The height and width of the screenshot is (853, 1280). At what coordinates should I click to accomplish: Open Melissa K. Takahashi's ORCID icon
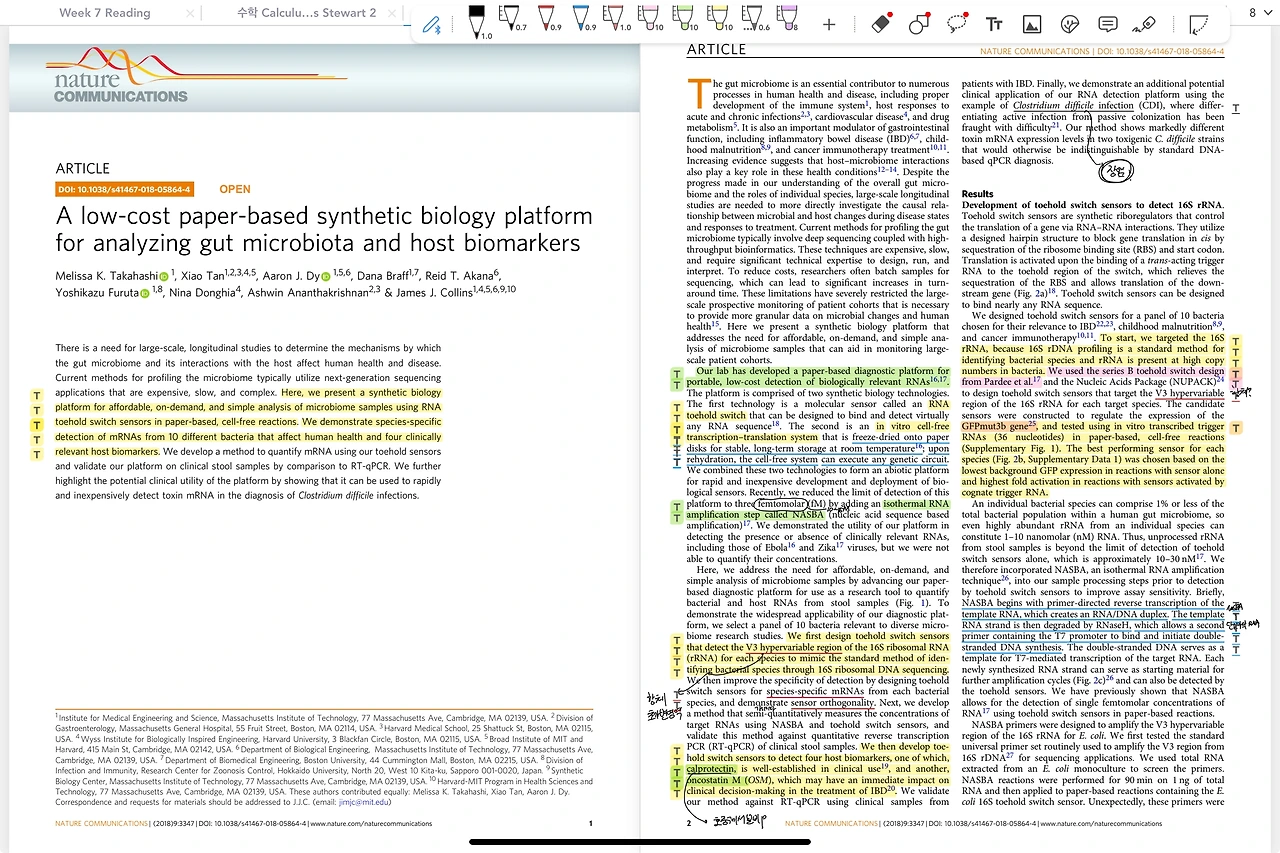pyautogui.click(x=162, y=276)
